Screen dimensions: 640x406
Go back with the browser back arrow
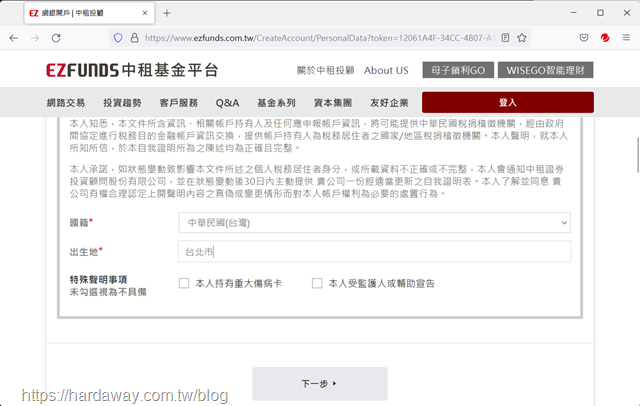(13, 38)
